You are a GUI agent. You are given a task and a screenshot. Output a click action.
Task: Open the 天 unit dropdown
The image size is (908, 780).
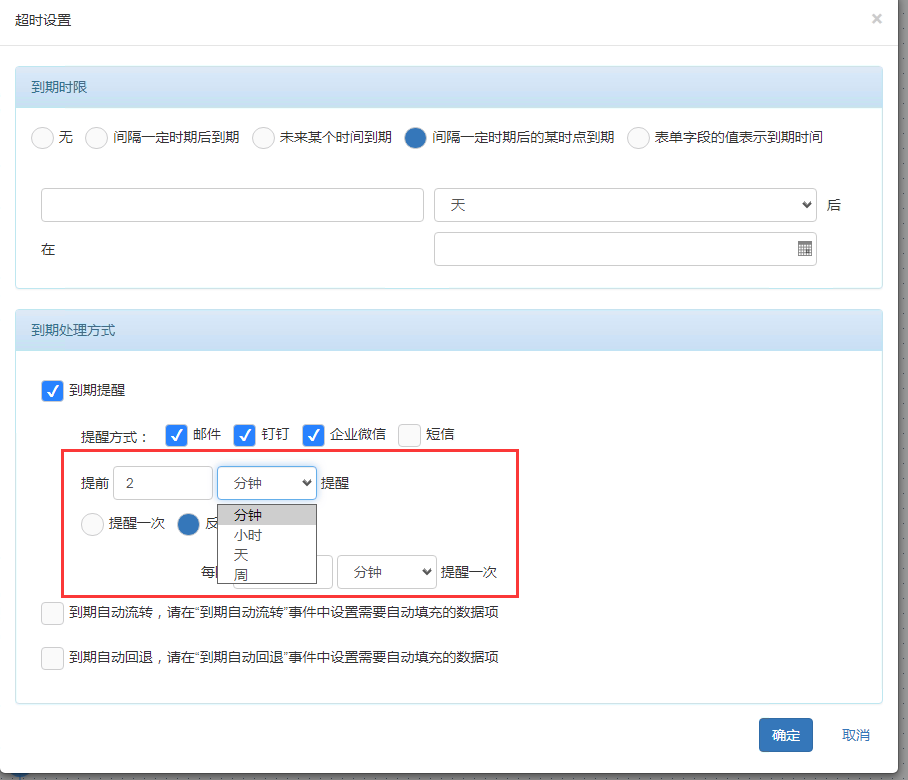tap(625, 205)
